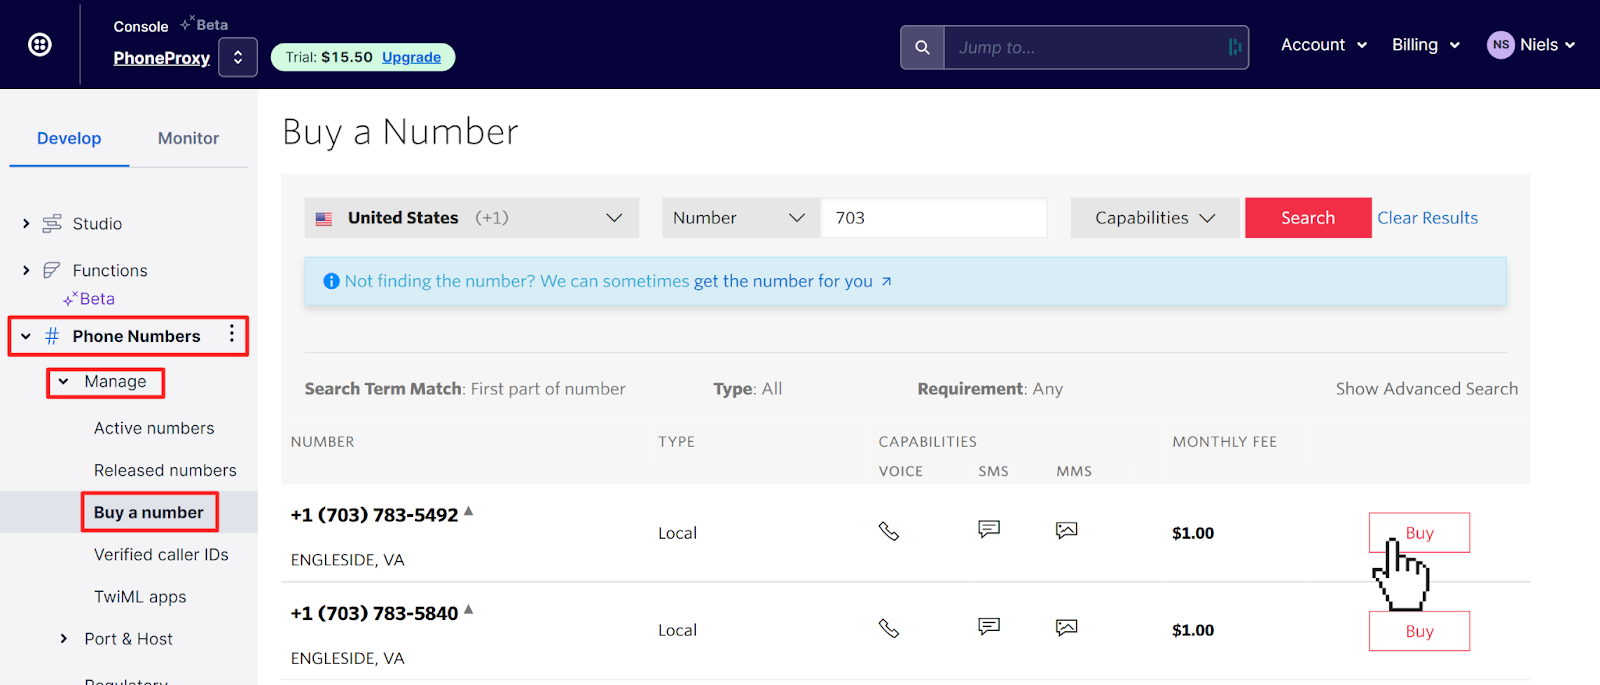Click the $1.00 fee for 783-5492

(x=1193, y=533)
